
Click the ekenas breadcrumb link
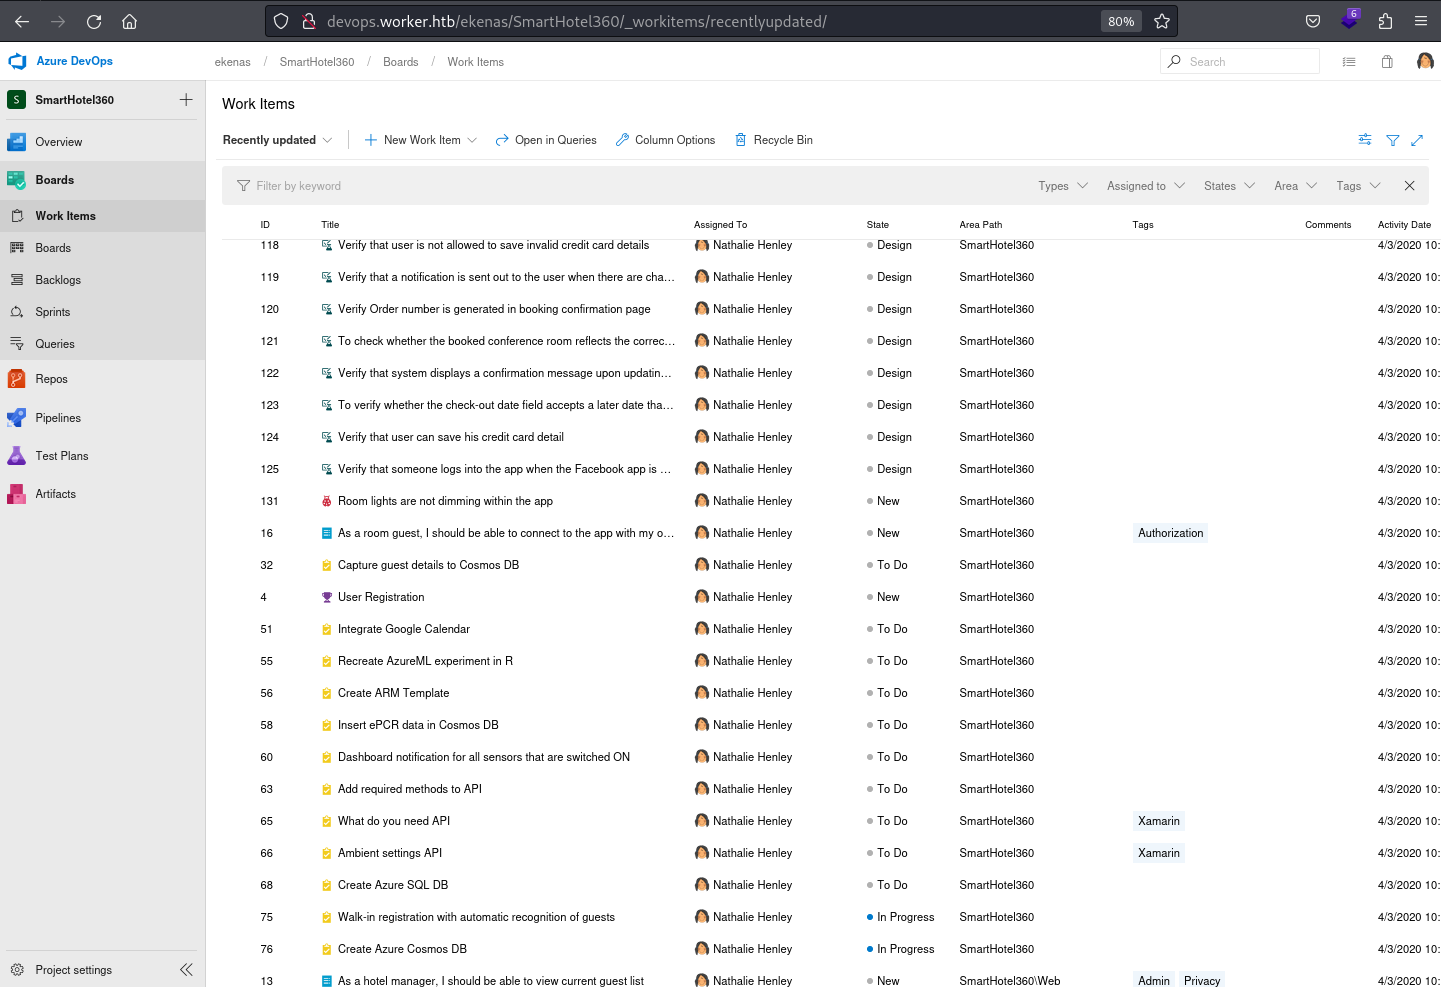click(233, 62)
